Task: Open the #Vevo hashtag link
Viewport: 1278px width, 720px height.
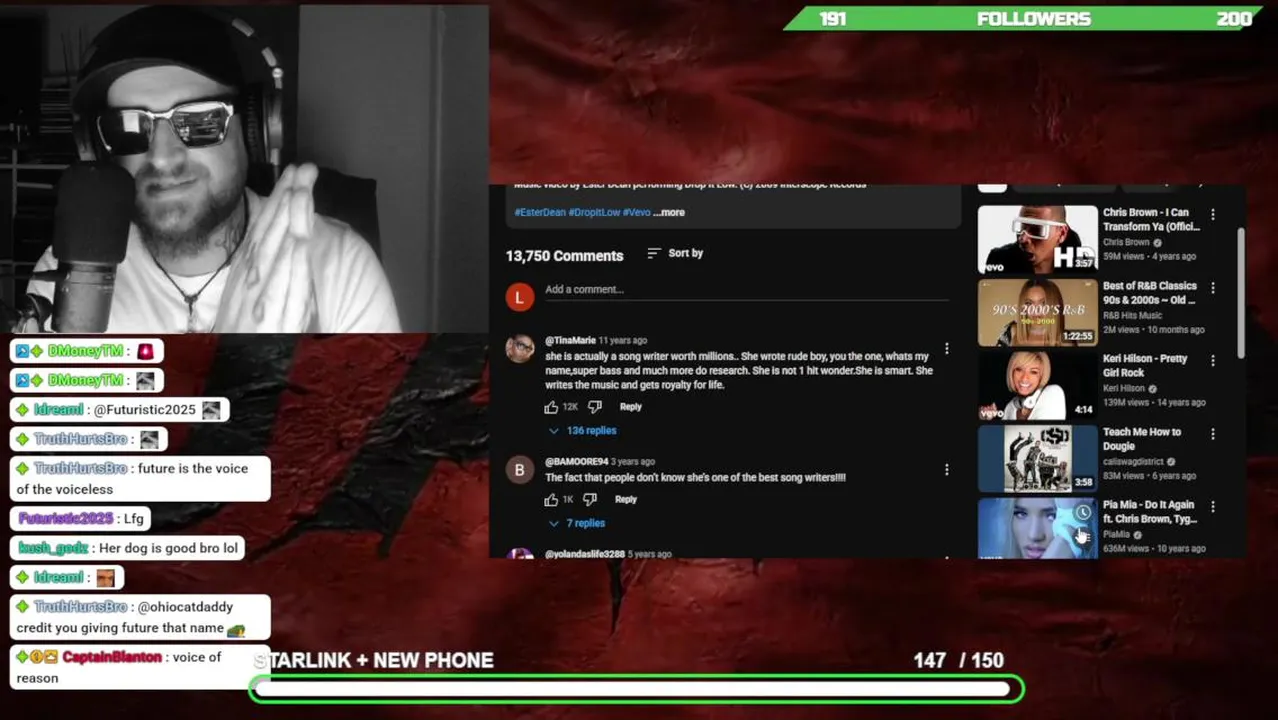Action: [x=637, y=212]
